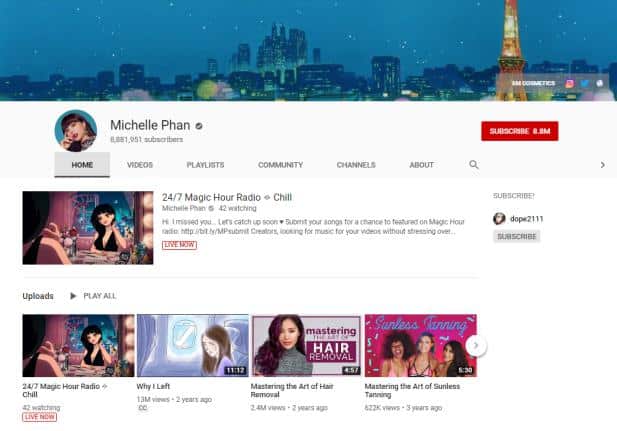Open the 'Why I Left' video thumbnail

192,346
